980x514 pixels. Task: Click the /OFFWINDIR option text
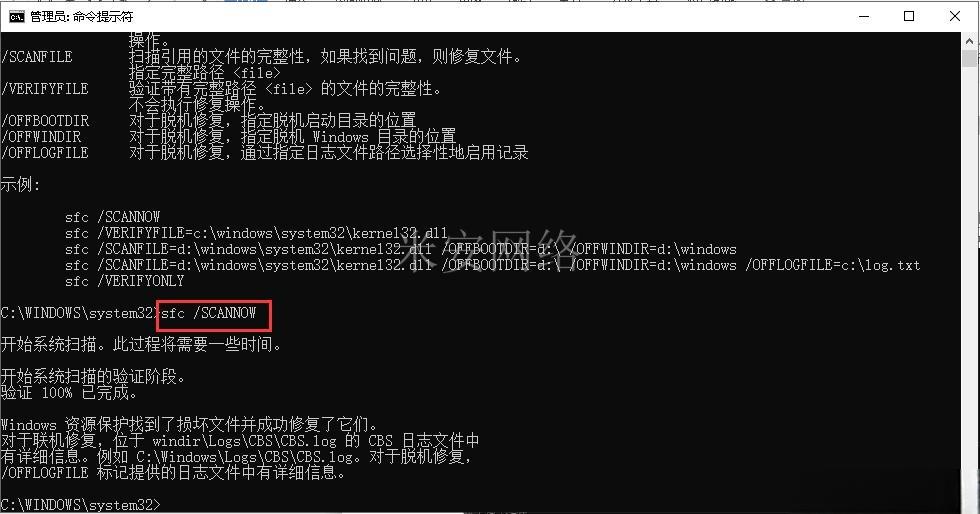41,136
